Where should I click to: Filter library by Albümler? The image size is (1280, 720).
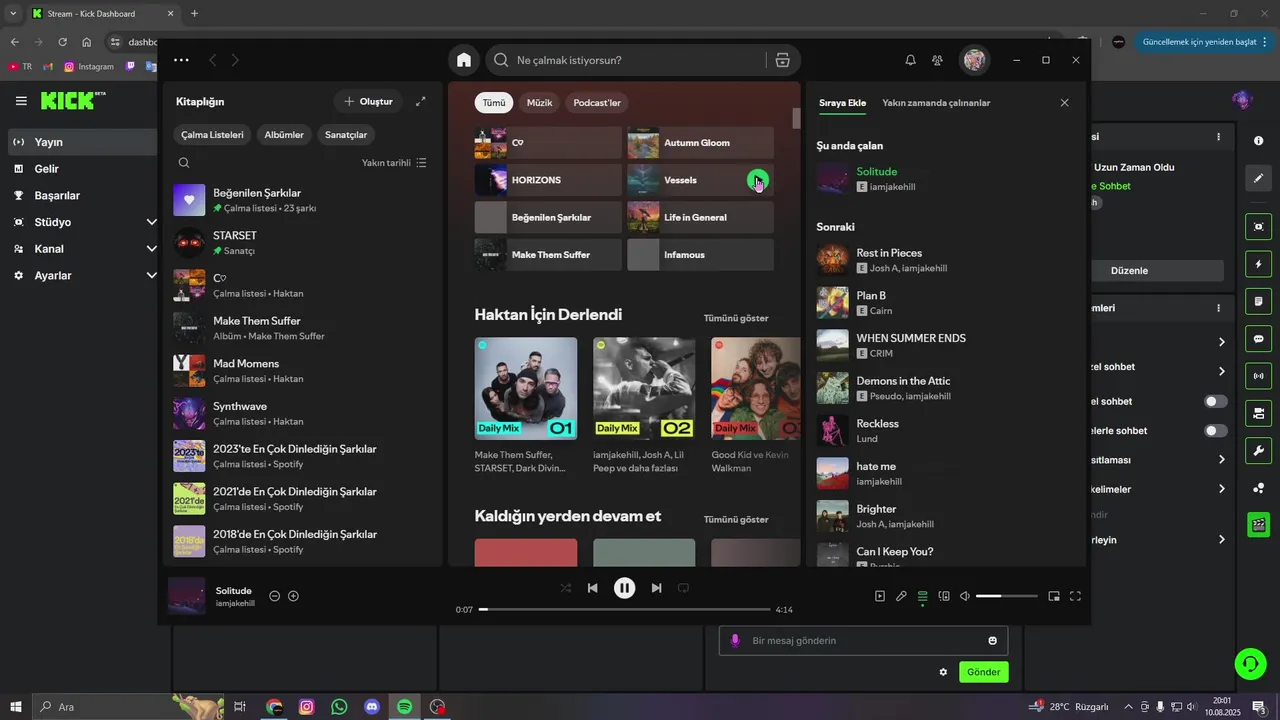coord(284,134)
